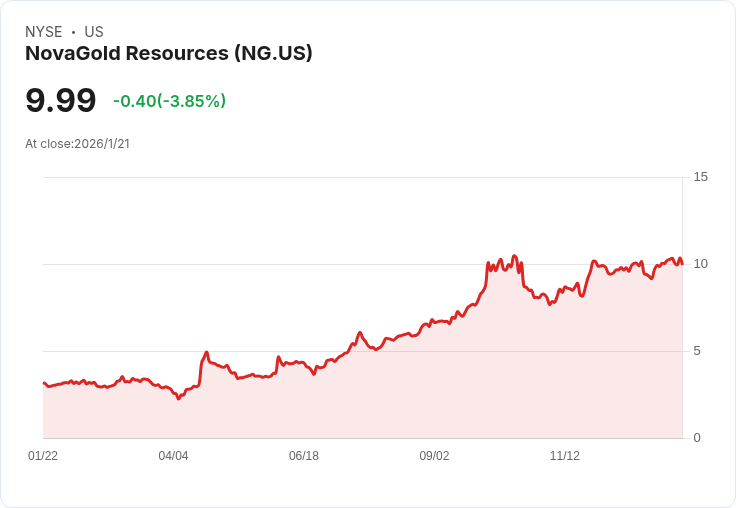
Task: Click the 9.99 price value
Action: pos(61,100)
